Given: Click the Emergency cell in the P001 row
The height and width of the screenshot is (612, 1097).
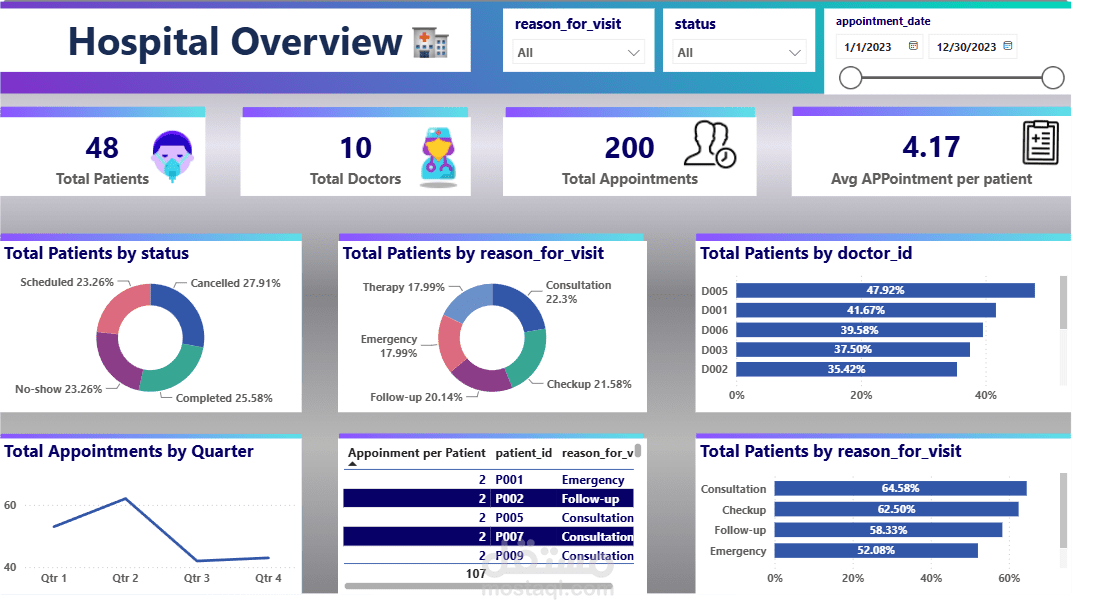Looking at the screenshot, I should click(593, 480).
